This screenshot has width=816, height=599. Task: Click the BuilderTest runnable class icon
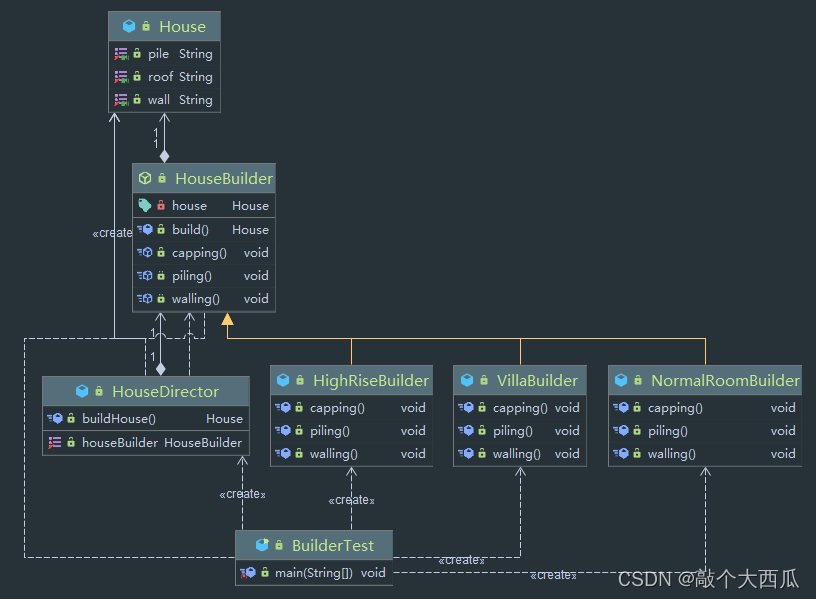click(262, 545)
